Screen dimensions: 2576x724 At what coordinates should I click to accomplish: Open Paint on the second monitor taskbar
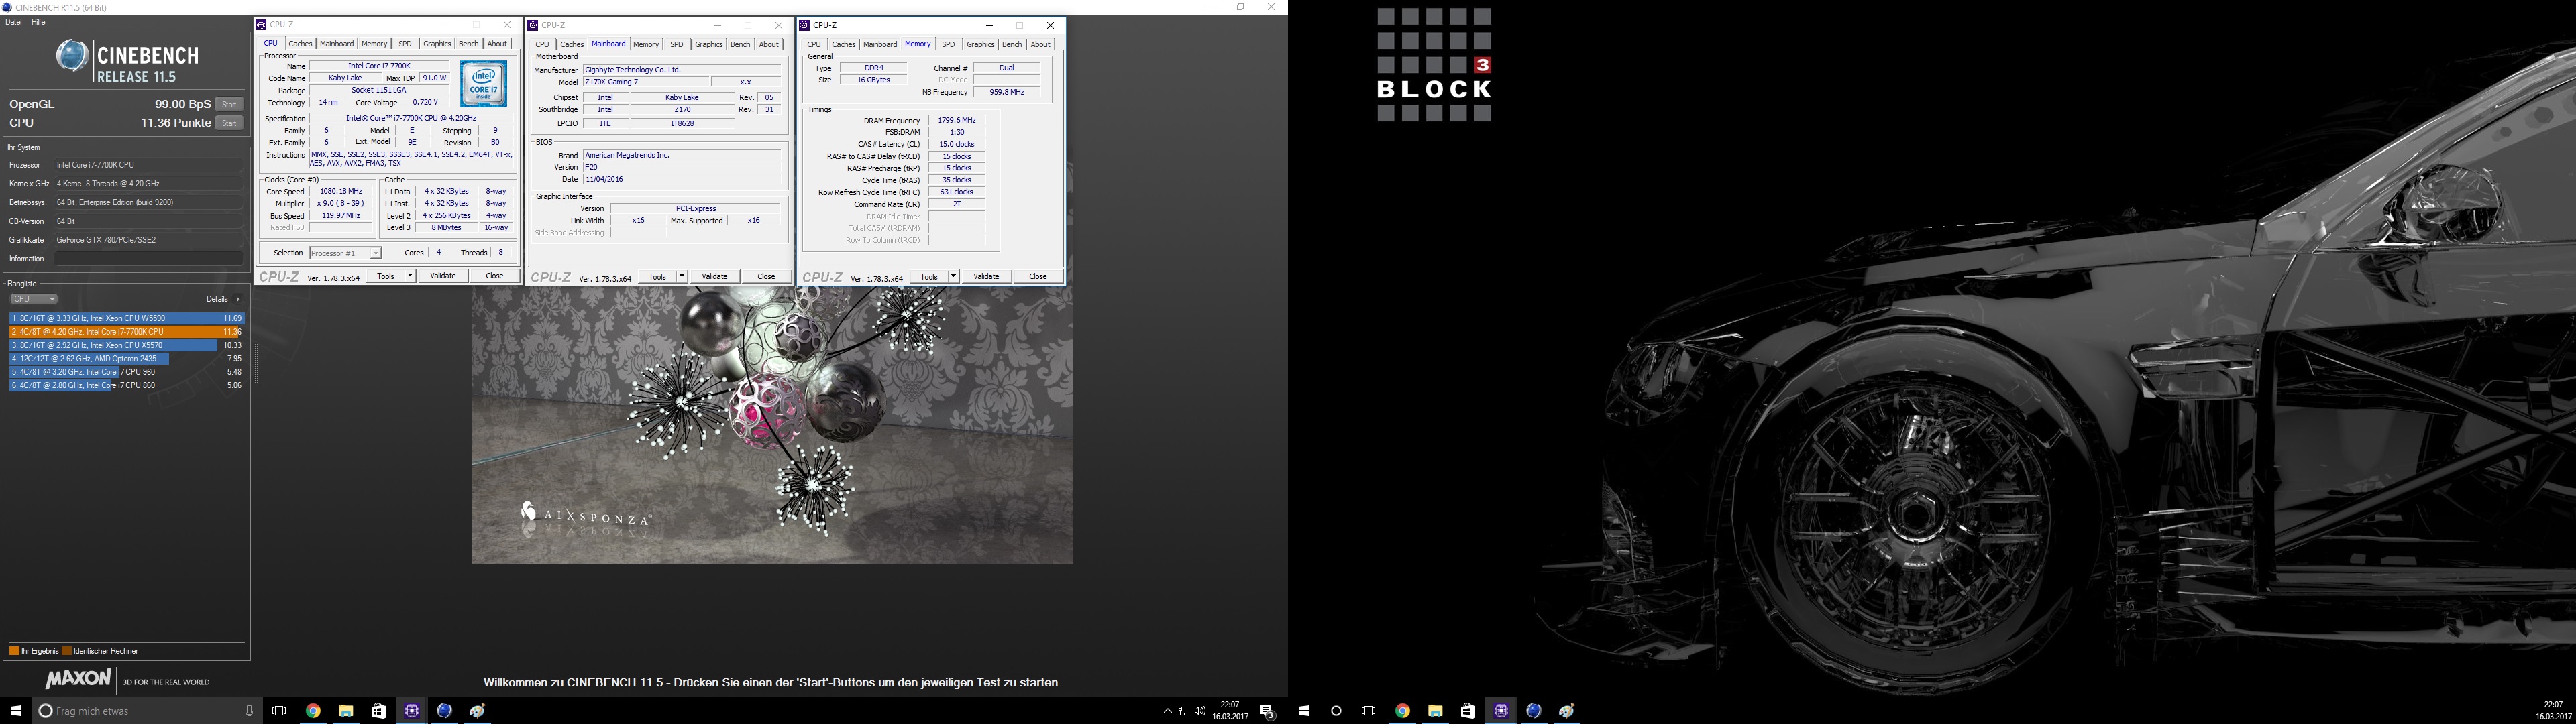tap(1567, 711)
